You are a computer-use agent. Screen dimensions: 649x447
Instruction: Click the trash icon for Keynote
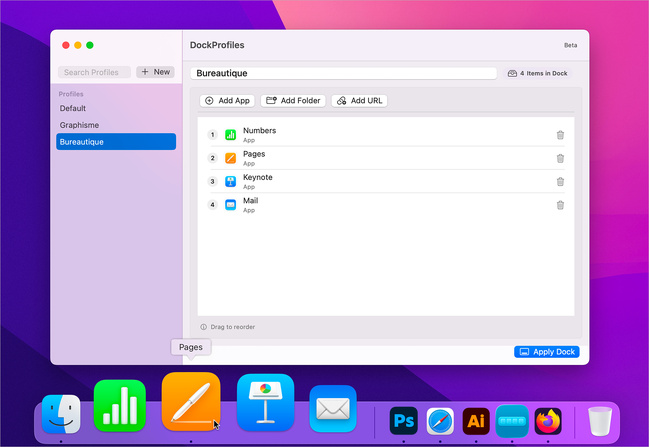click(560, 182)
